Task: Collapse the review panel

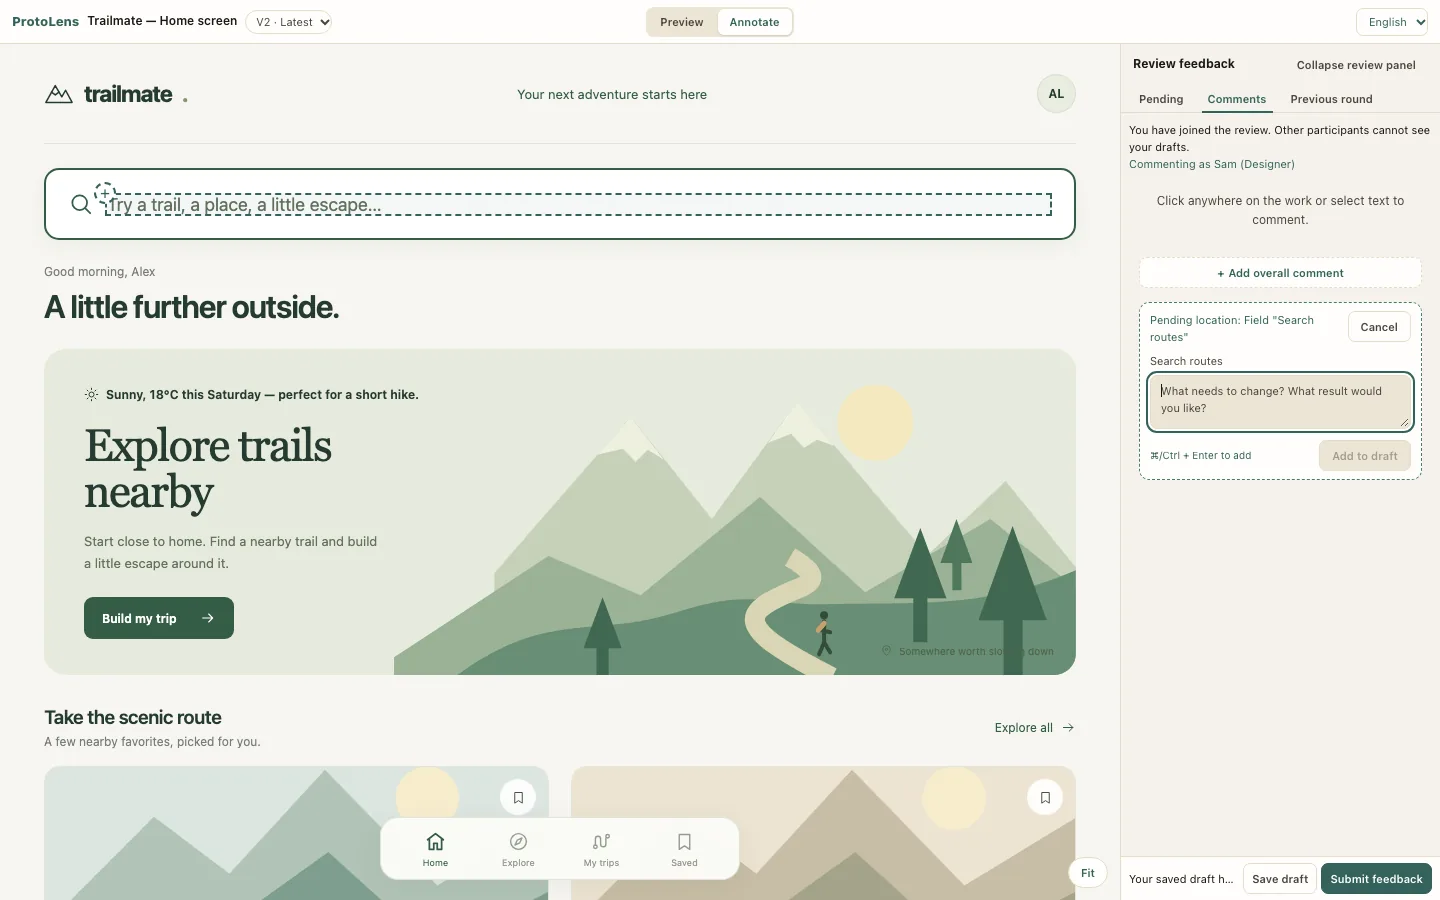Action: pyautogui.click(x=1356, y=65)
